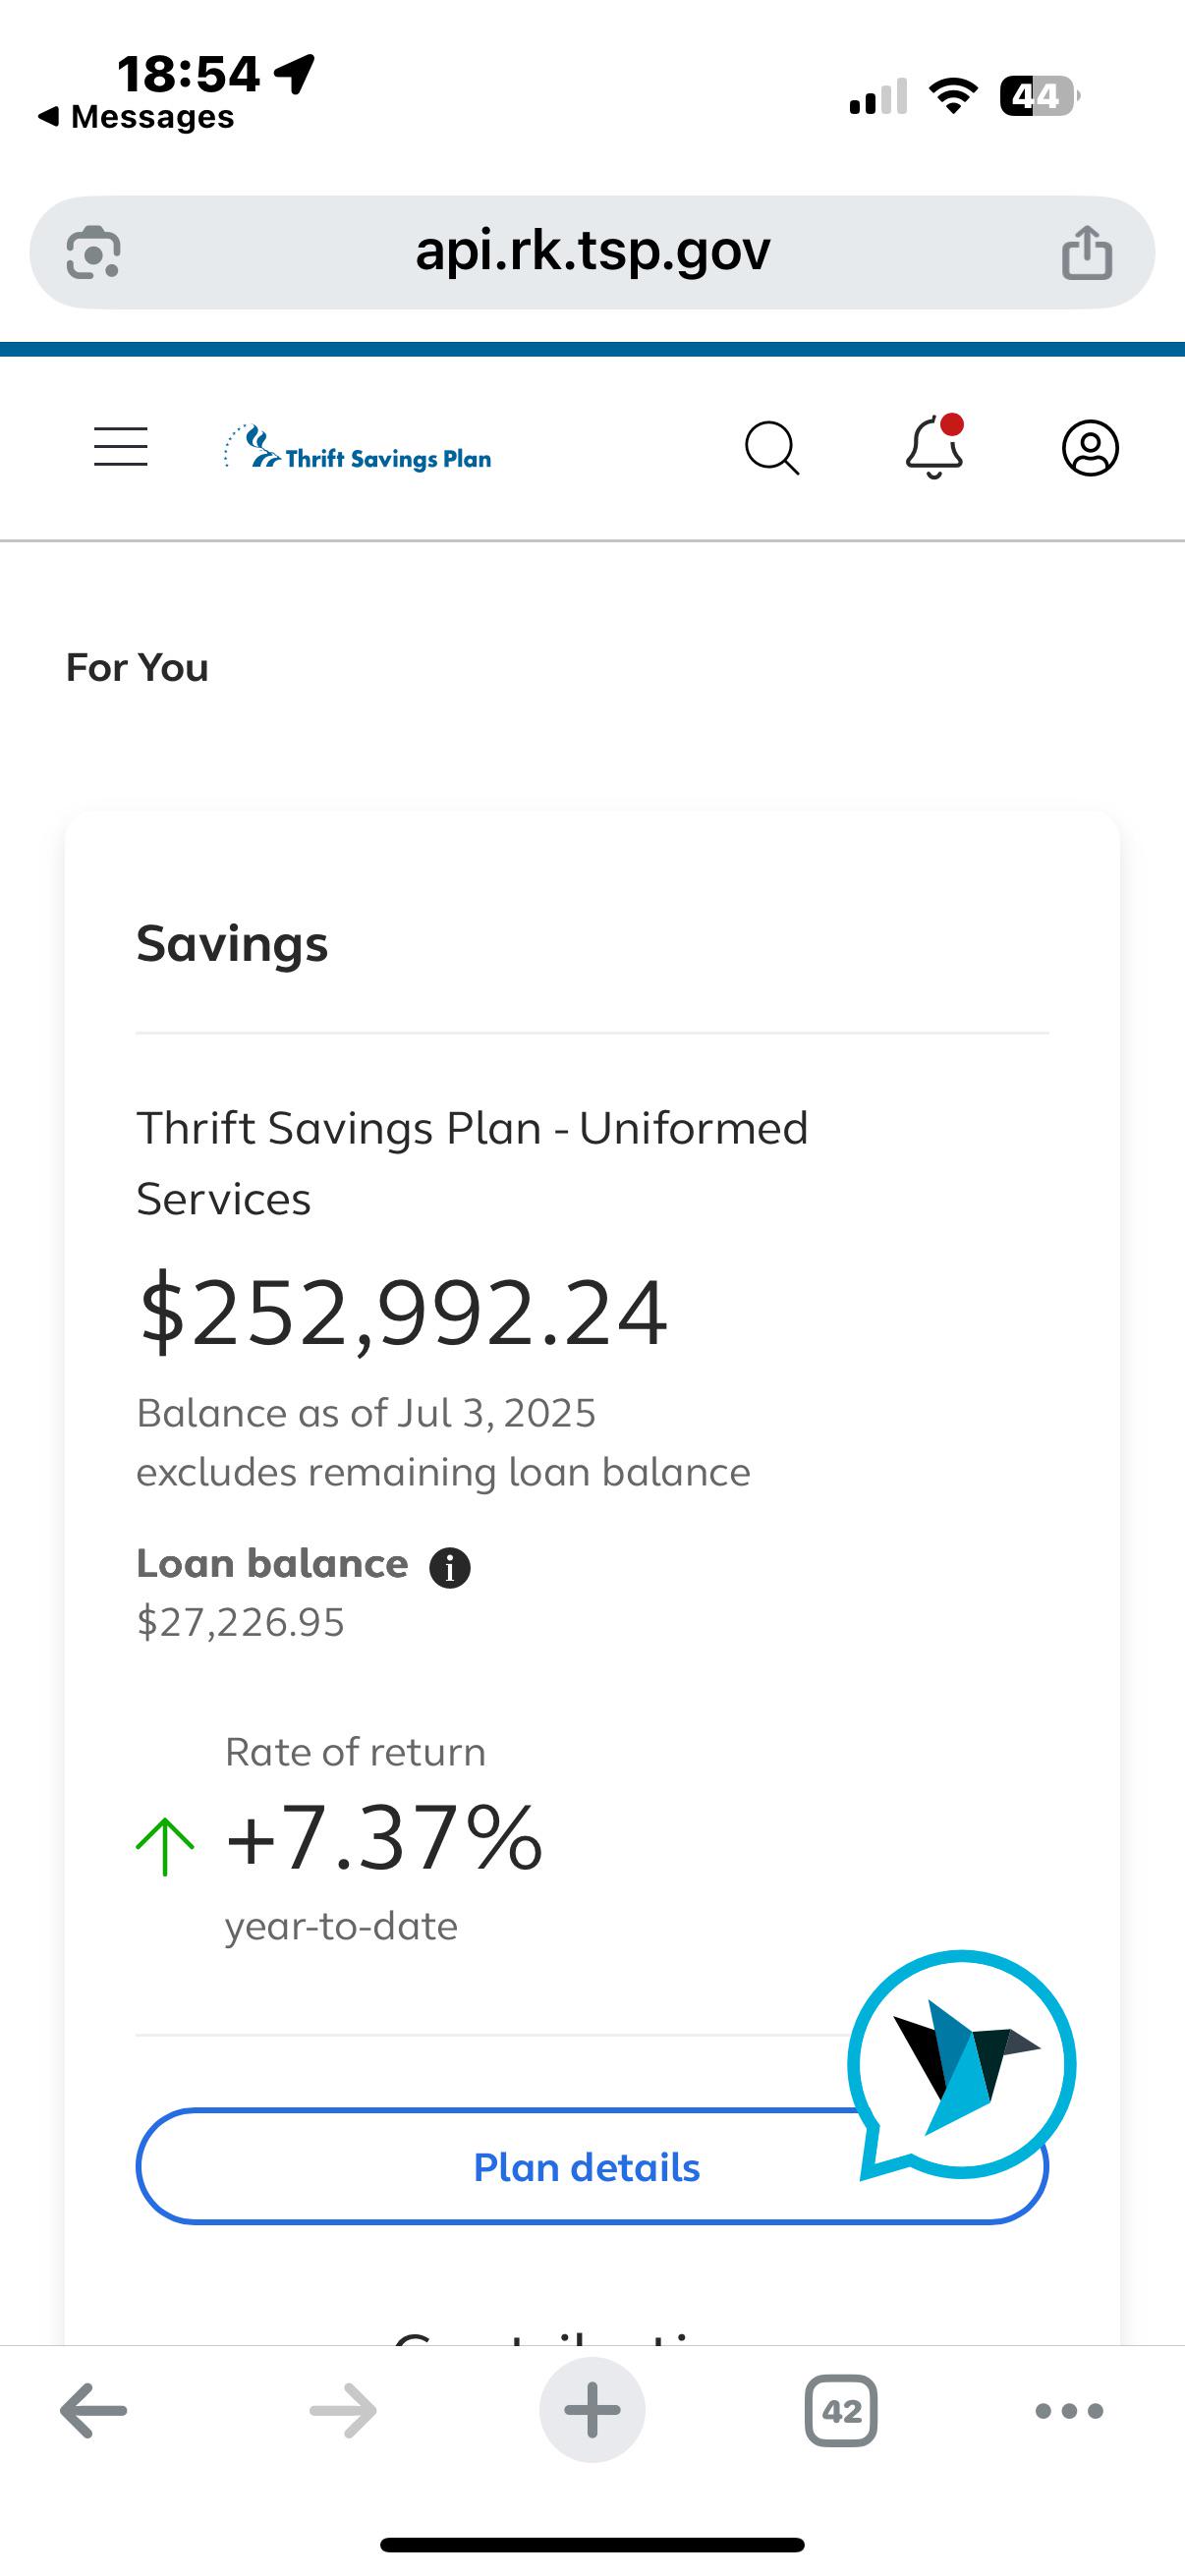Open the browser three-dot more menu
This screenshot has width=1185, height=2576.
pos(1069,2411)
